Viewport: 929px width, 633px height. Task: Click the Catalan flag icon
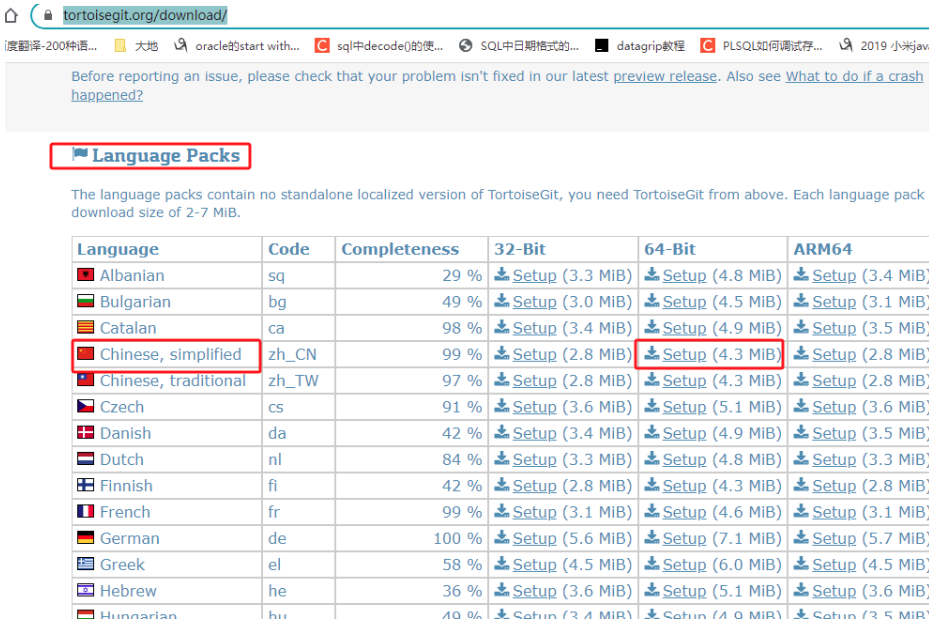tap(86, 327)
